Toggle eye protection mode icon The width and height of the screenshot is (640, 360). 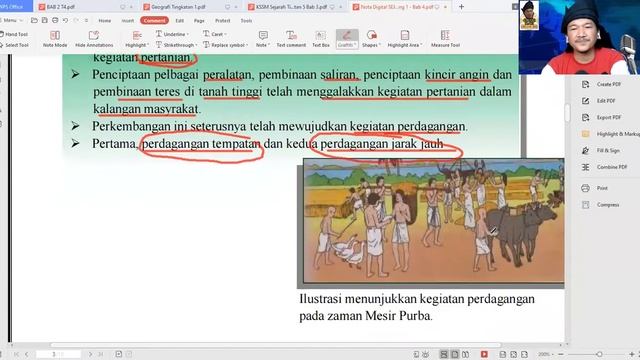pos(426,354)
